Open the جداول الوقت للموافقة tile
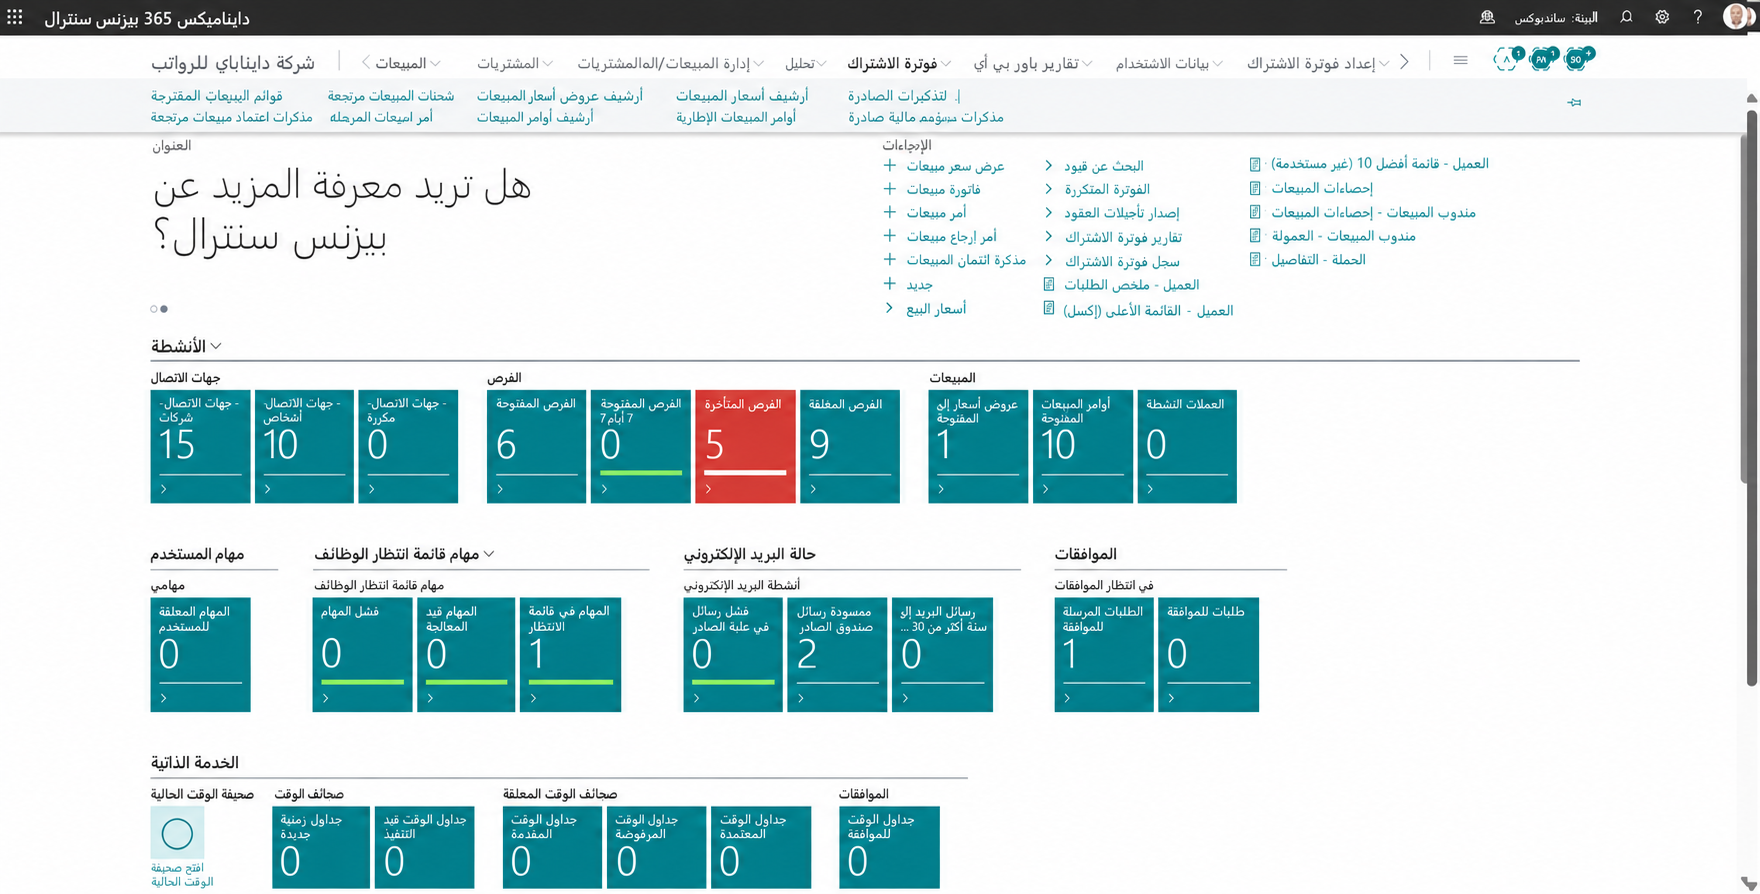 [889, 847]
